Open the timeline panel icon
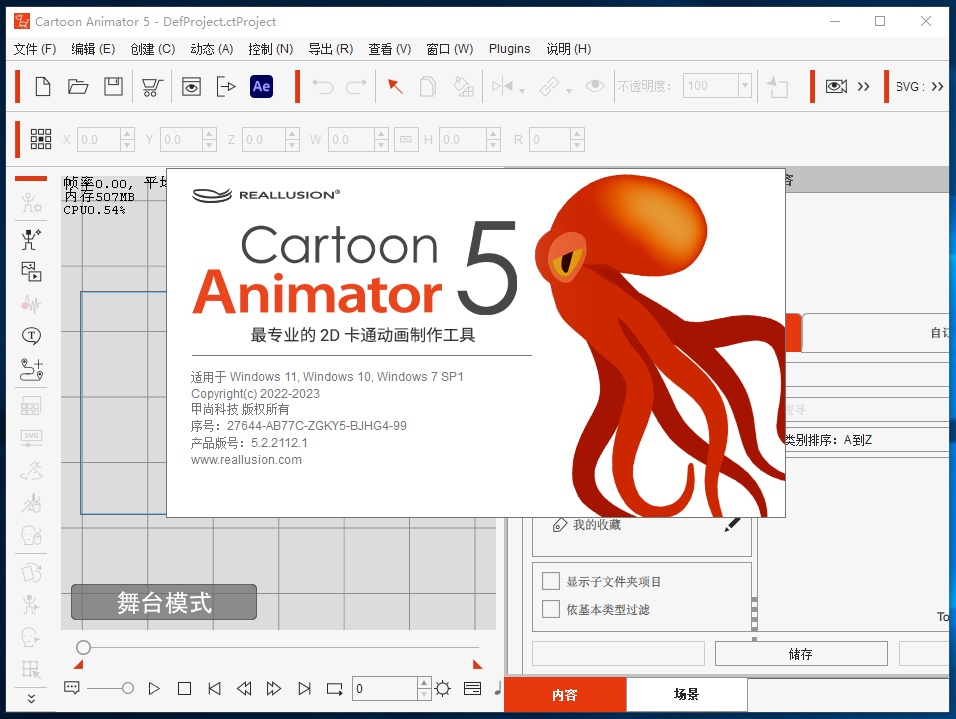 [x=472, y=688]
